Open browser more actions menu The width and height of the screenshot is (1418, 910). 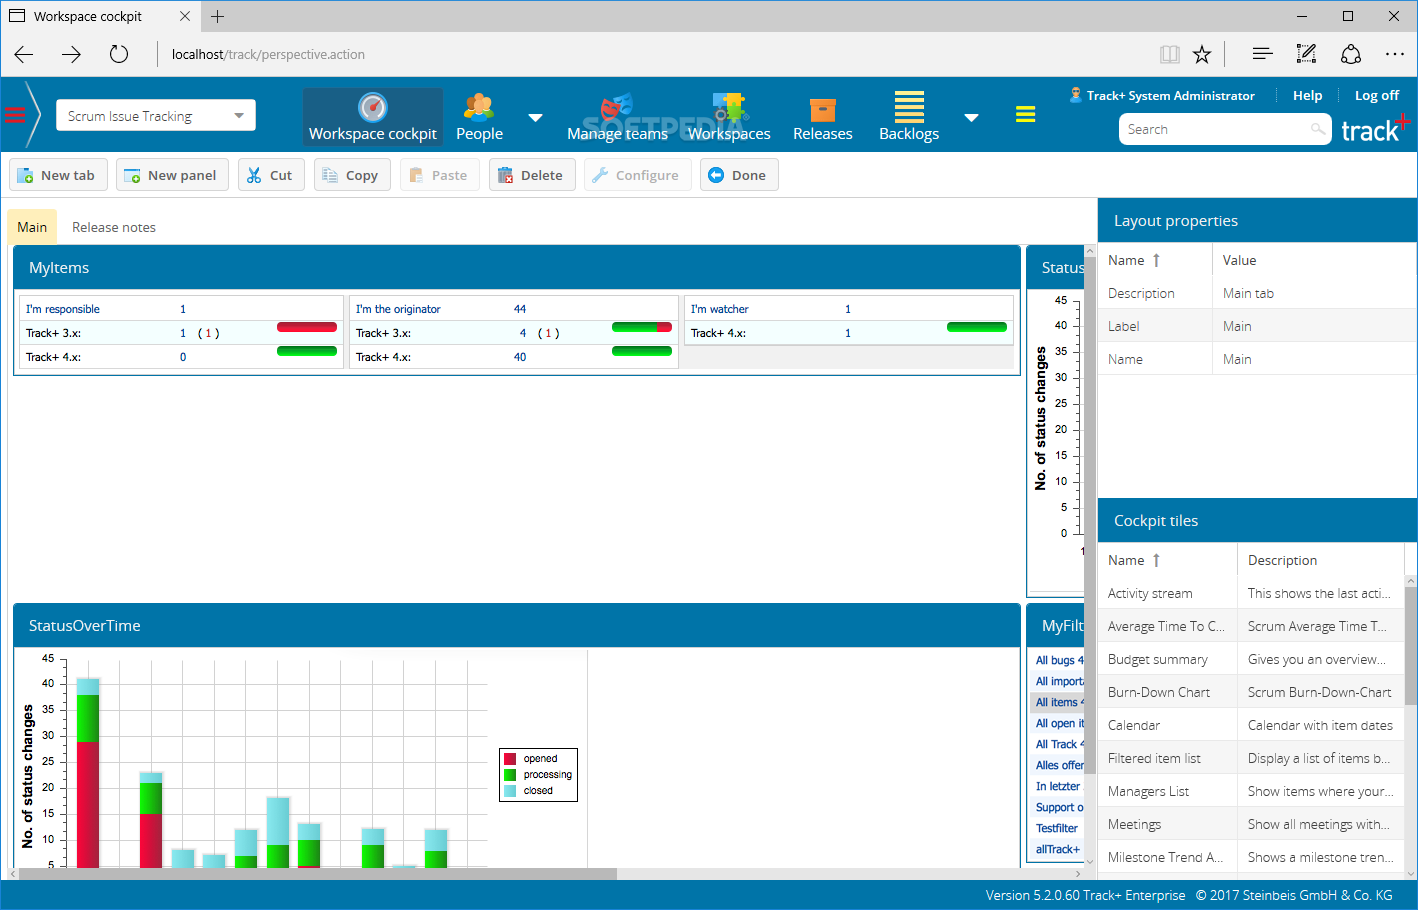point(1395,54)
